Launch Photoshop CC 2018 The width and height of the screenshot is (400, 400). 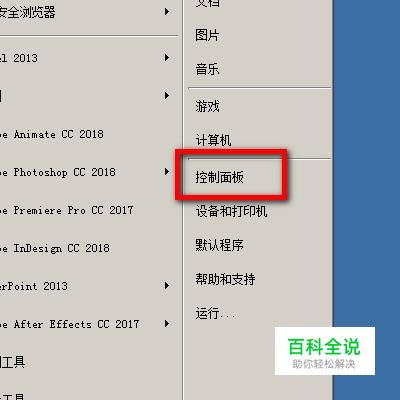pyautogui.click(x=58, y=172)
